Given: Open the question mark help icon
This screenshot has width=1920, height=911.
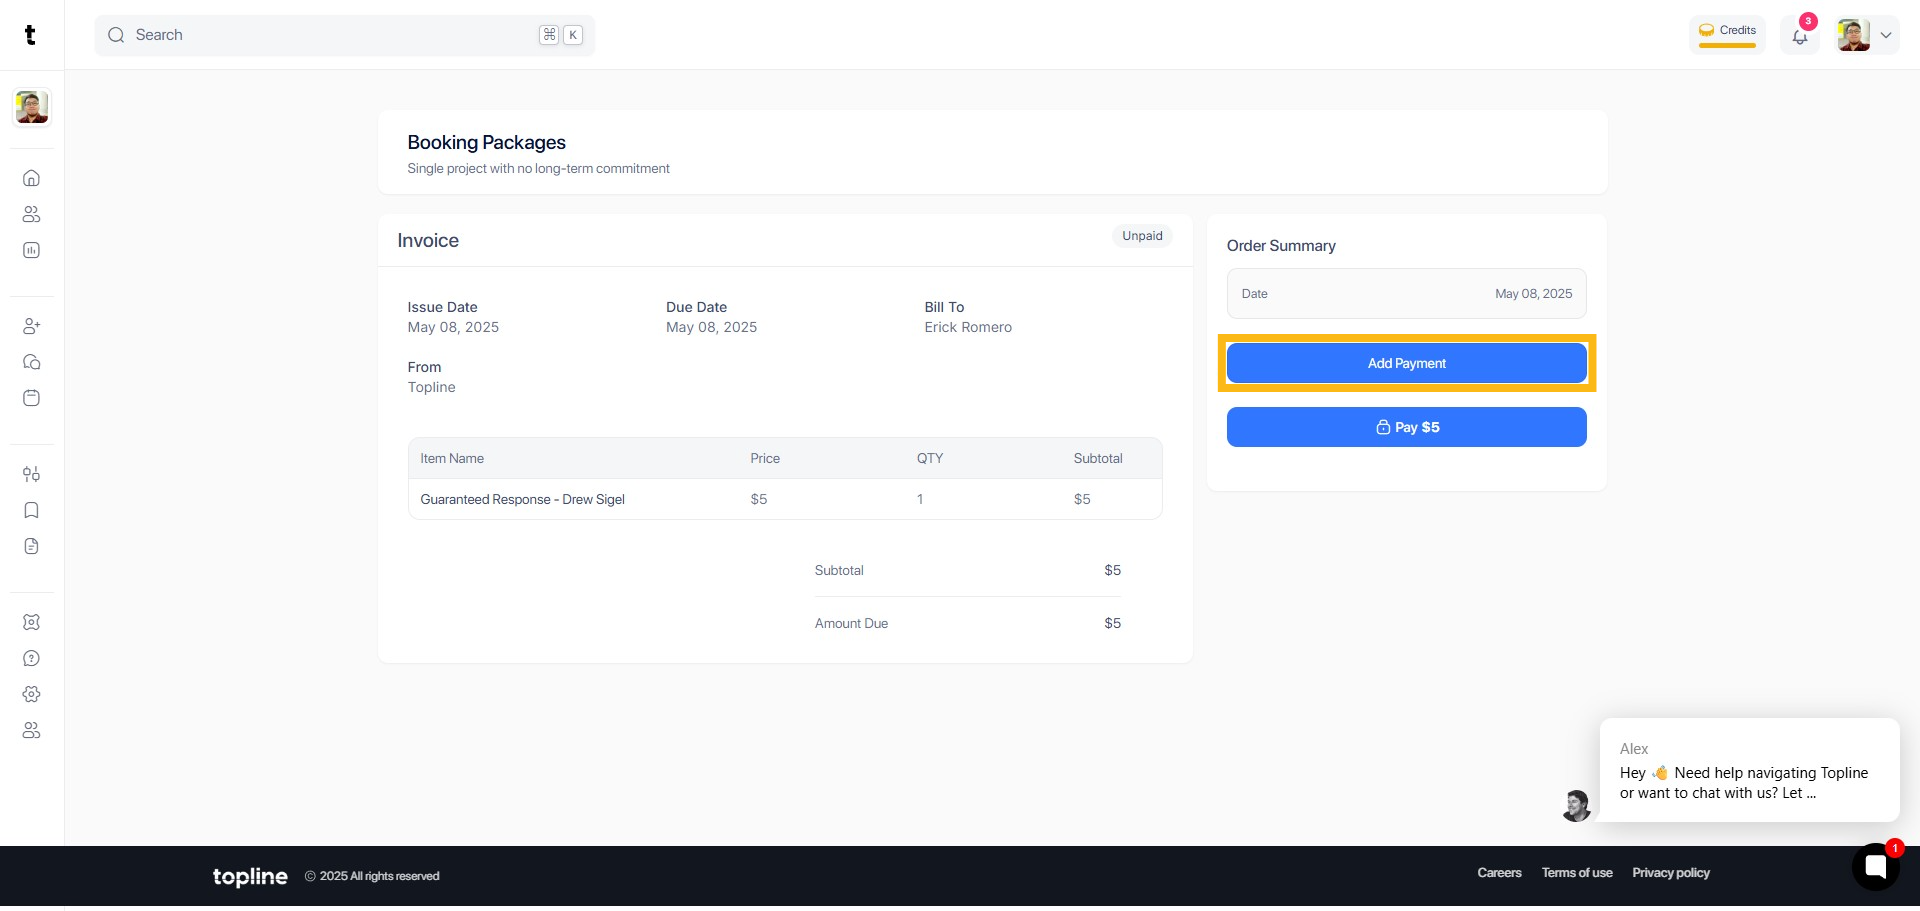Looking at the screenshot, I should click(32, 658).
